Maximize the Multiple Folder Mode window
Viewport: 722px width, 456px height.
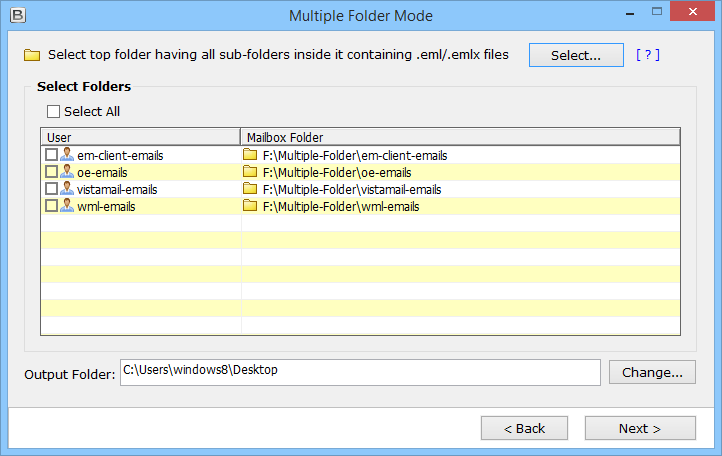tap(657, 12)
